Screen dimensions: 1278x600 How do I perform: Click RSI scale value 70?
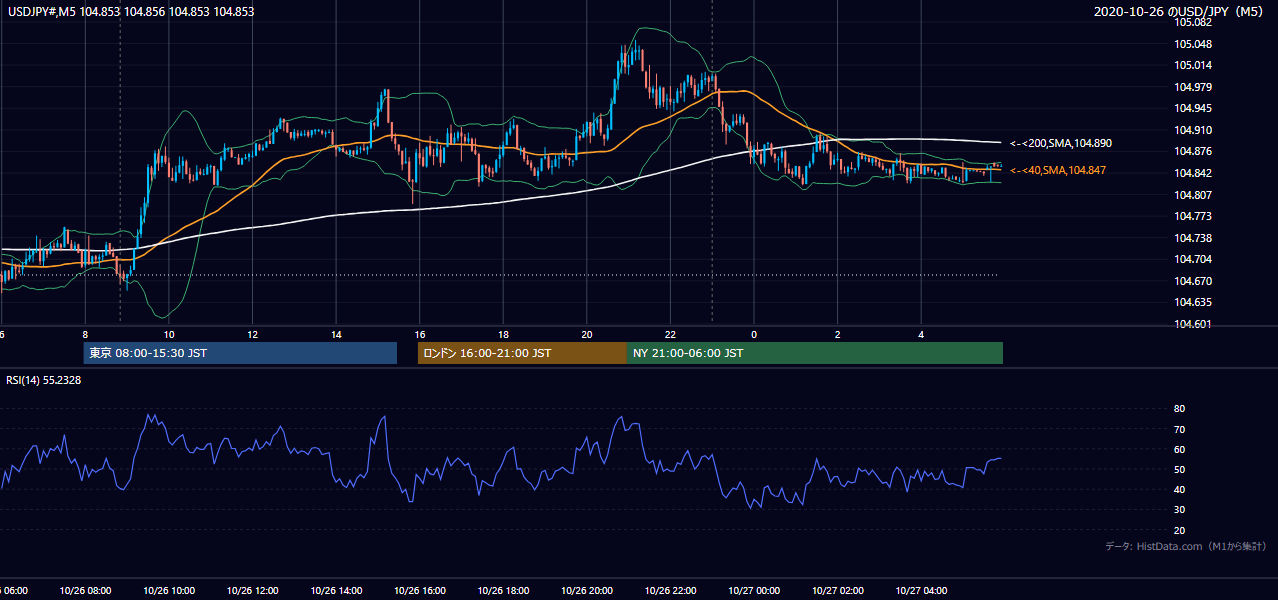click(1180, 429)
